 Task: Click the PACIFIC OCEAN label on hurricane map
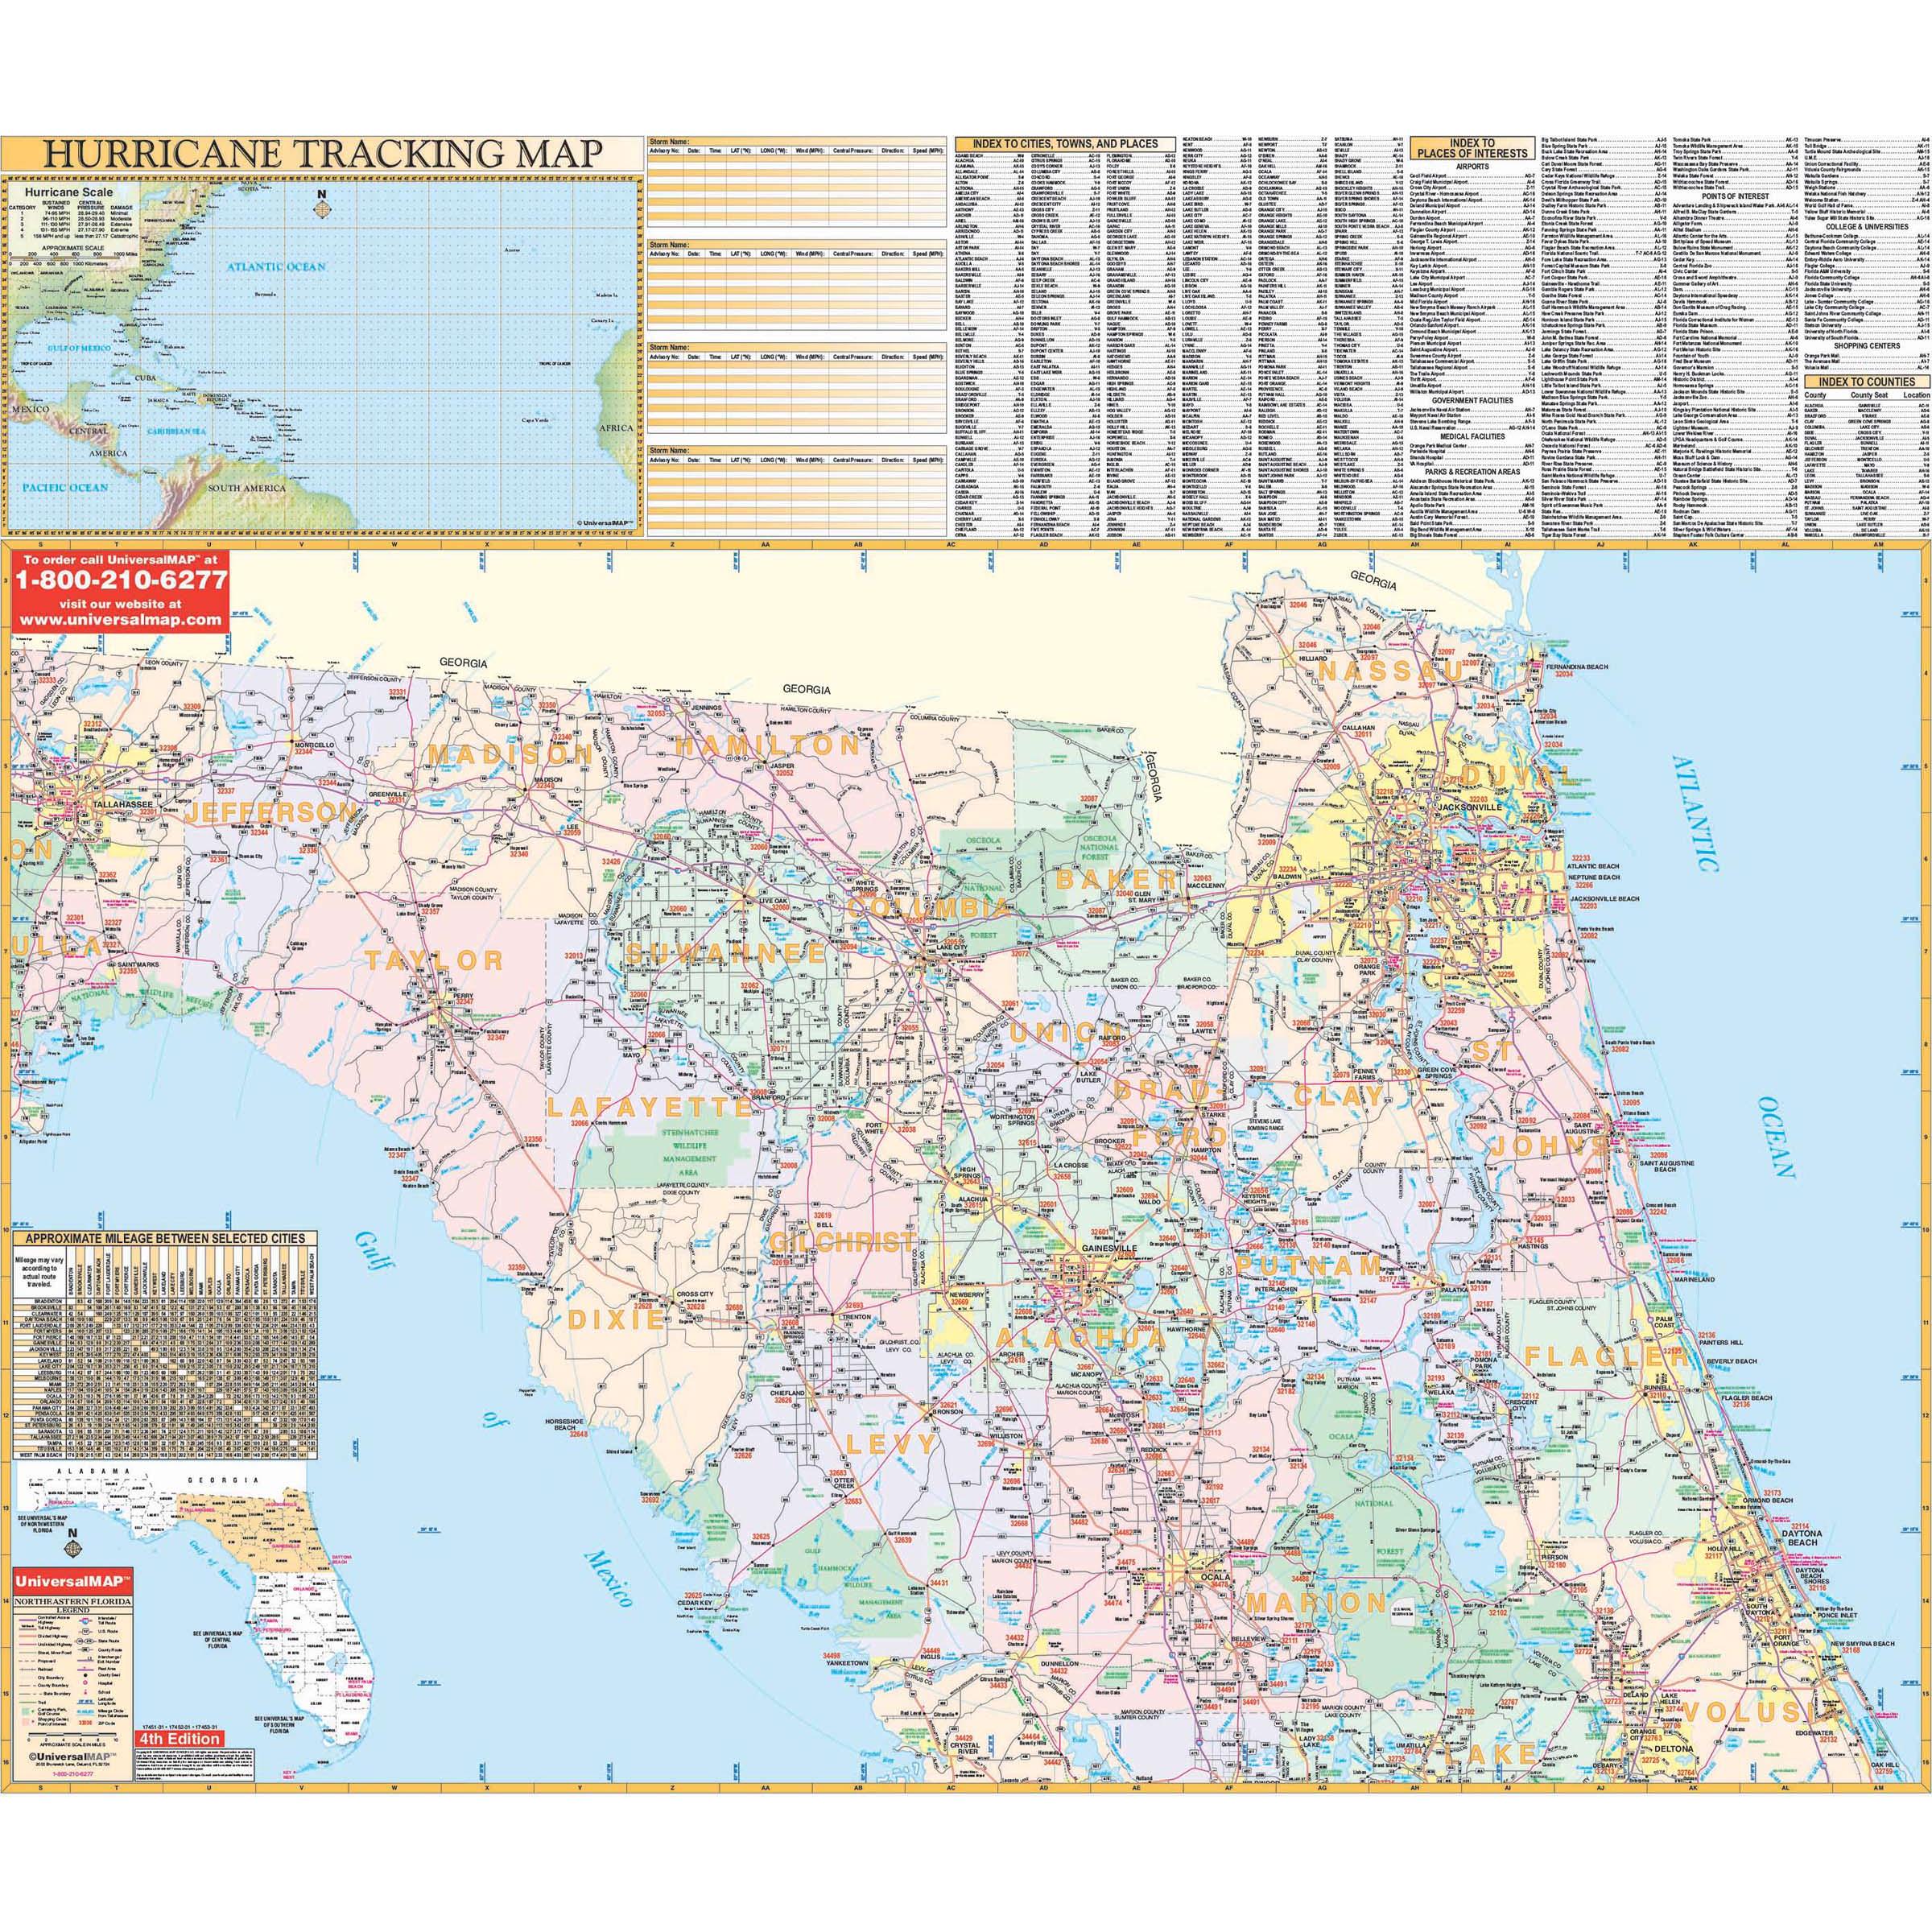[65, 487]
